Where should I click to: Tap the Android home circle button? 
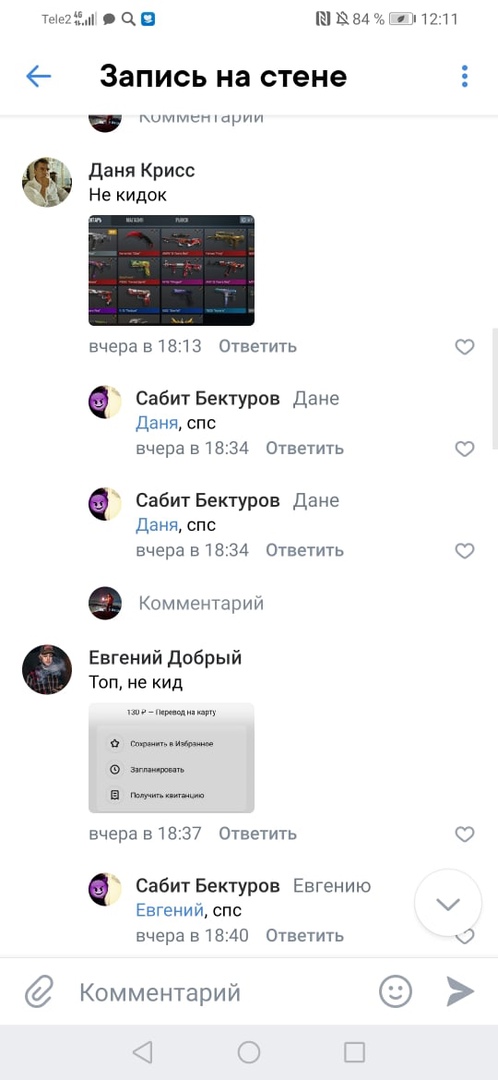click(x=249, y=1052)
